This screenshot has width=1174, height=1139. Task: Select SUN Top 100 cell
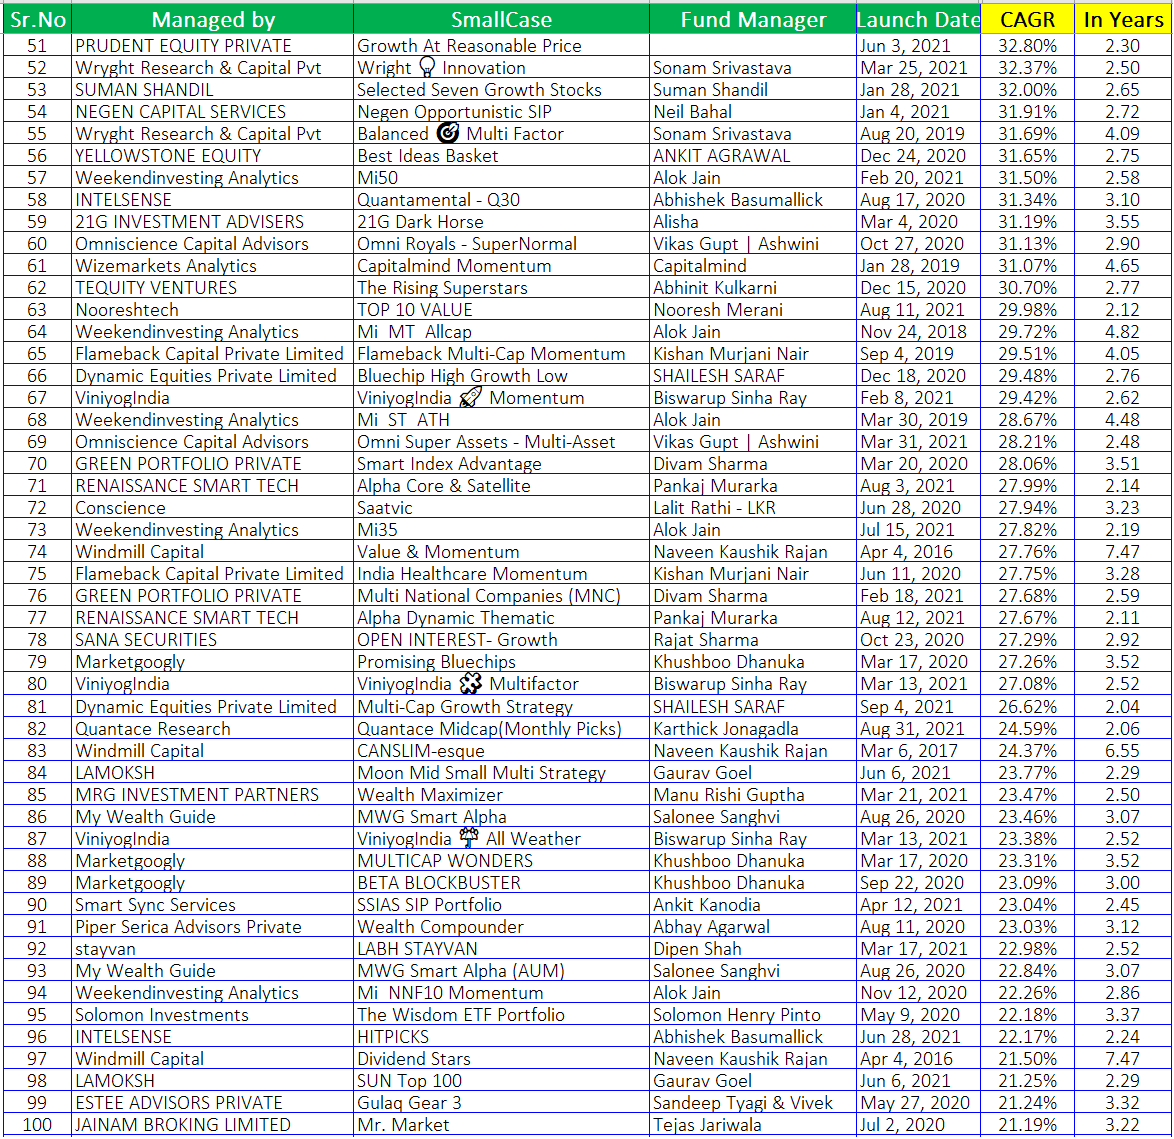coord(501,1081)
